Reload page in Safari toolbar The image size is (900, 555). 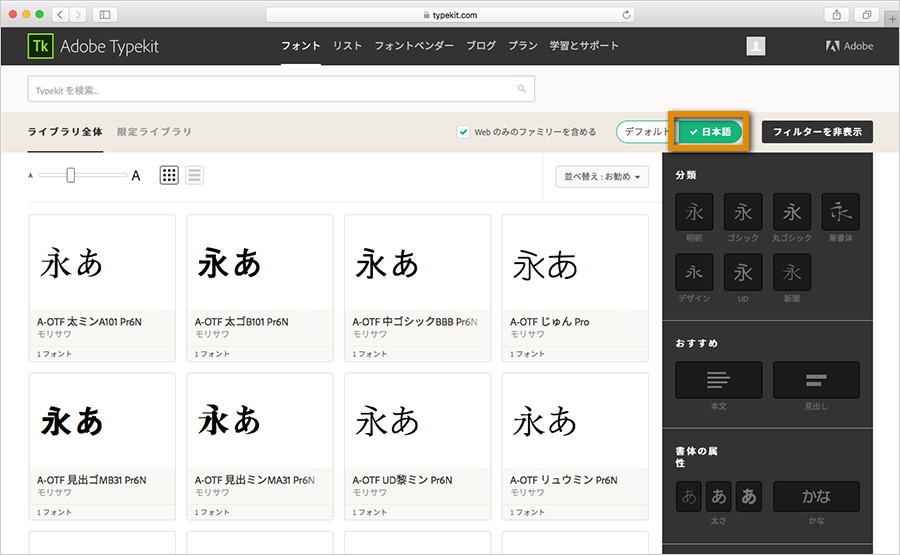(x=626, y=15)
